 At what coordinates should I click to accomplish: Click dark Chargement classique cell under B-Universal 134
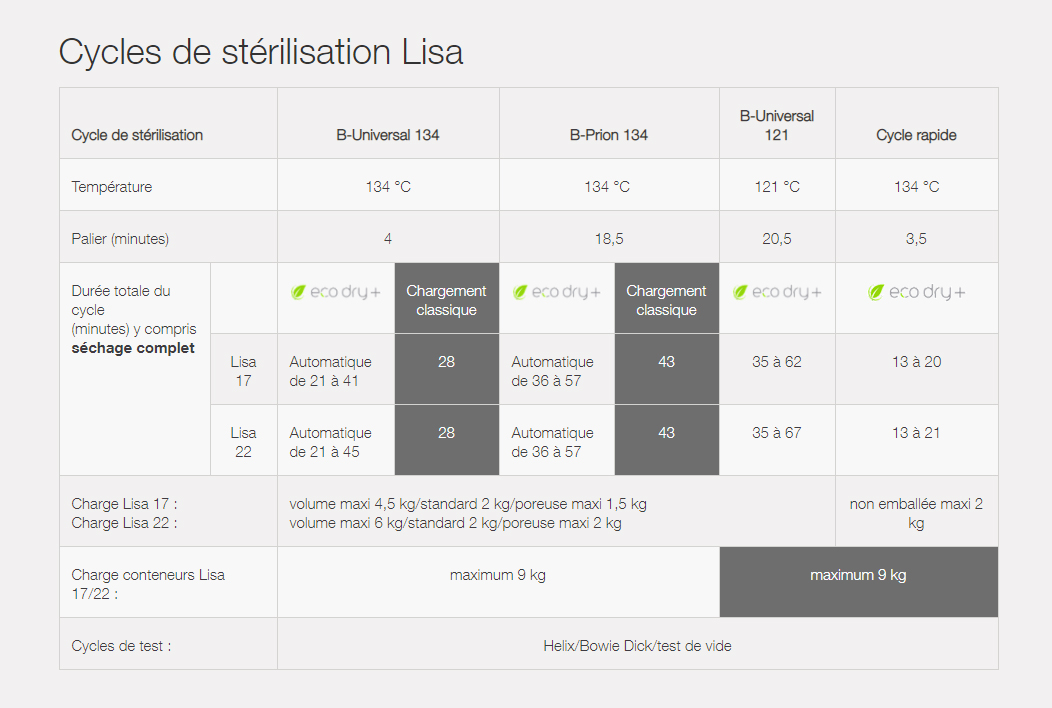point(446,300)
